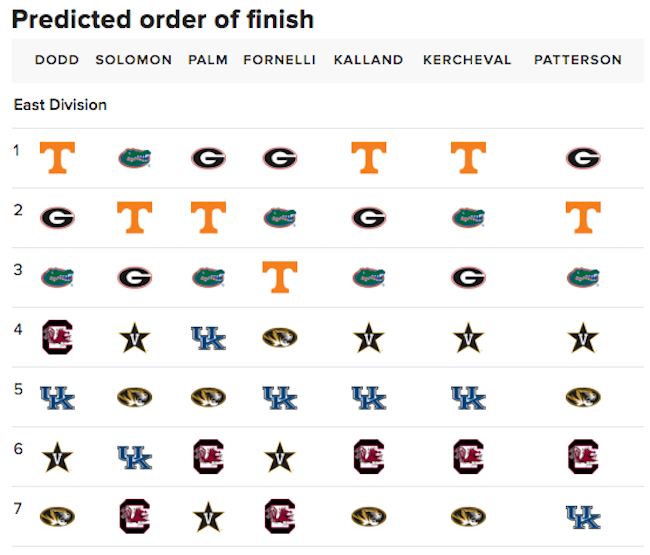Click the DODD column header
The image size is (650, 555).
[x=57, y=60]
